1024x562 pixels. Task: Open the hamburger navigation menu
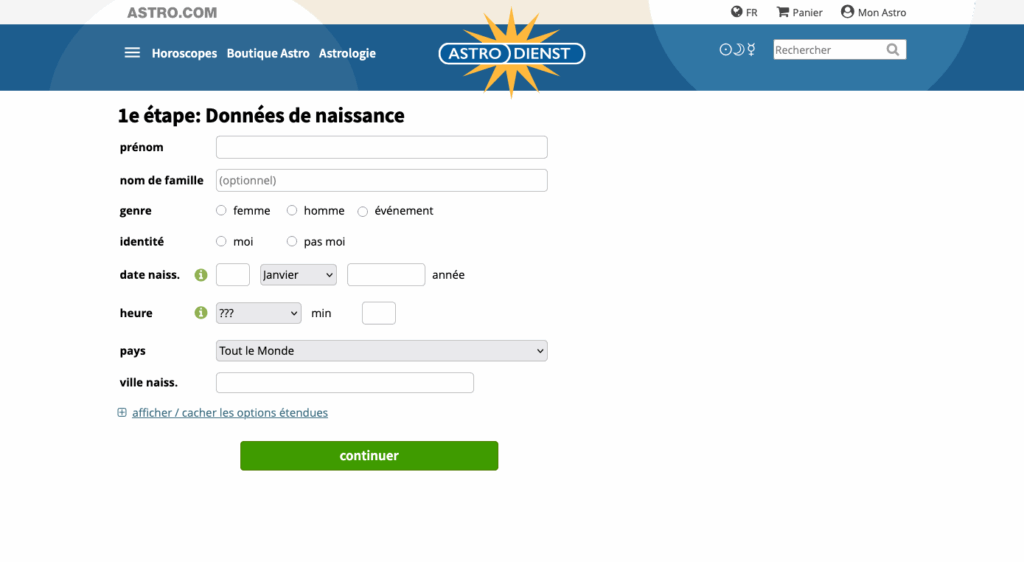(132, 53)
